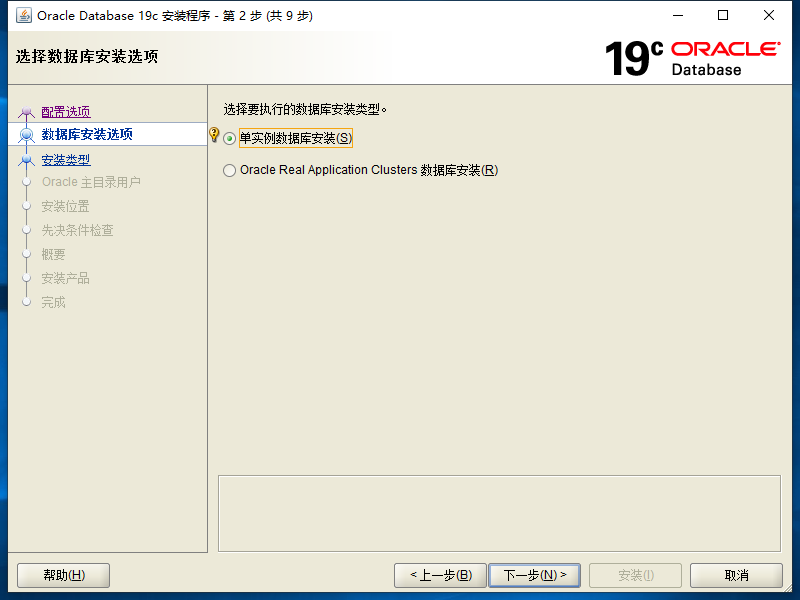Image resolution: width=800 pixels, height=600 pixels.
Task: Click '先决条件检查' step text
Action: click(x=78, y=230)
